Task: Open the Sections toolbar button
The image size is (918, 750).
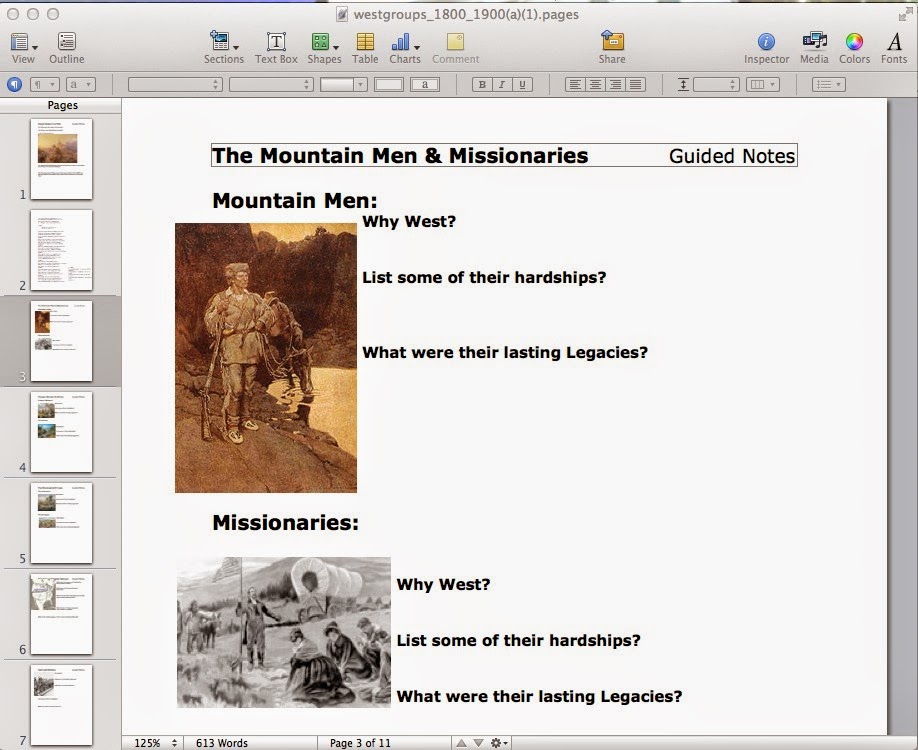Action: click(224, 47)
